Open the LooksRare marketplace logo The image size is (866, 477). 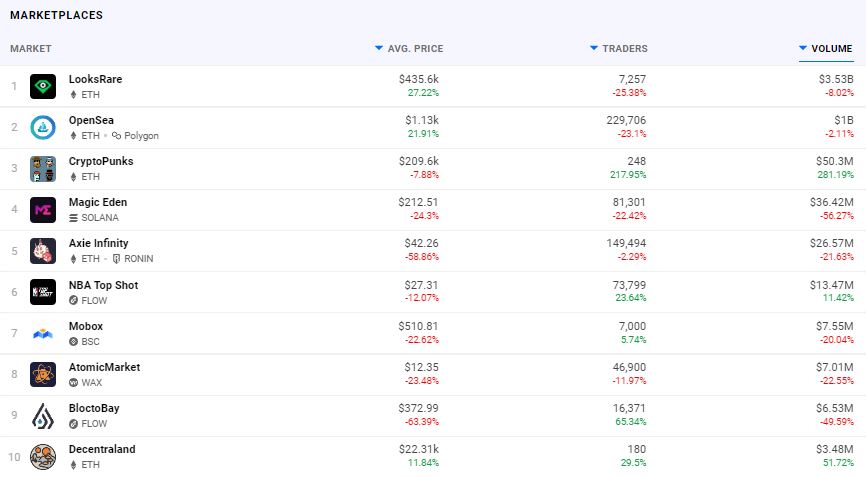pos(43,86)
